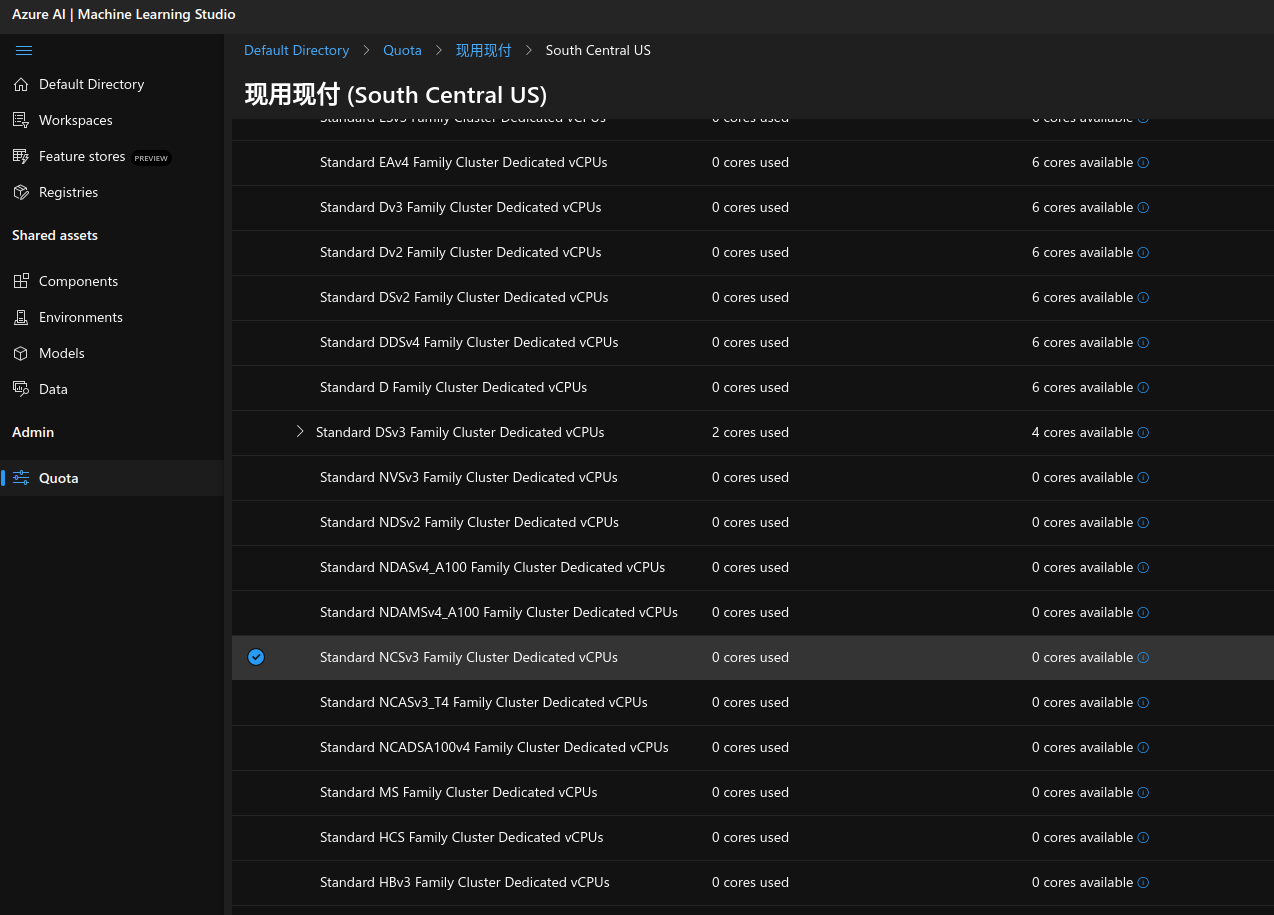This screenshot has width=1274, height=915.
Task: Click info icon for DSv3 cores available
Action: click(1143, 432)
